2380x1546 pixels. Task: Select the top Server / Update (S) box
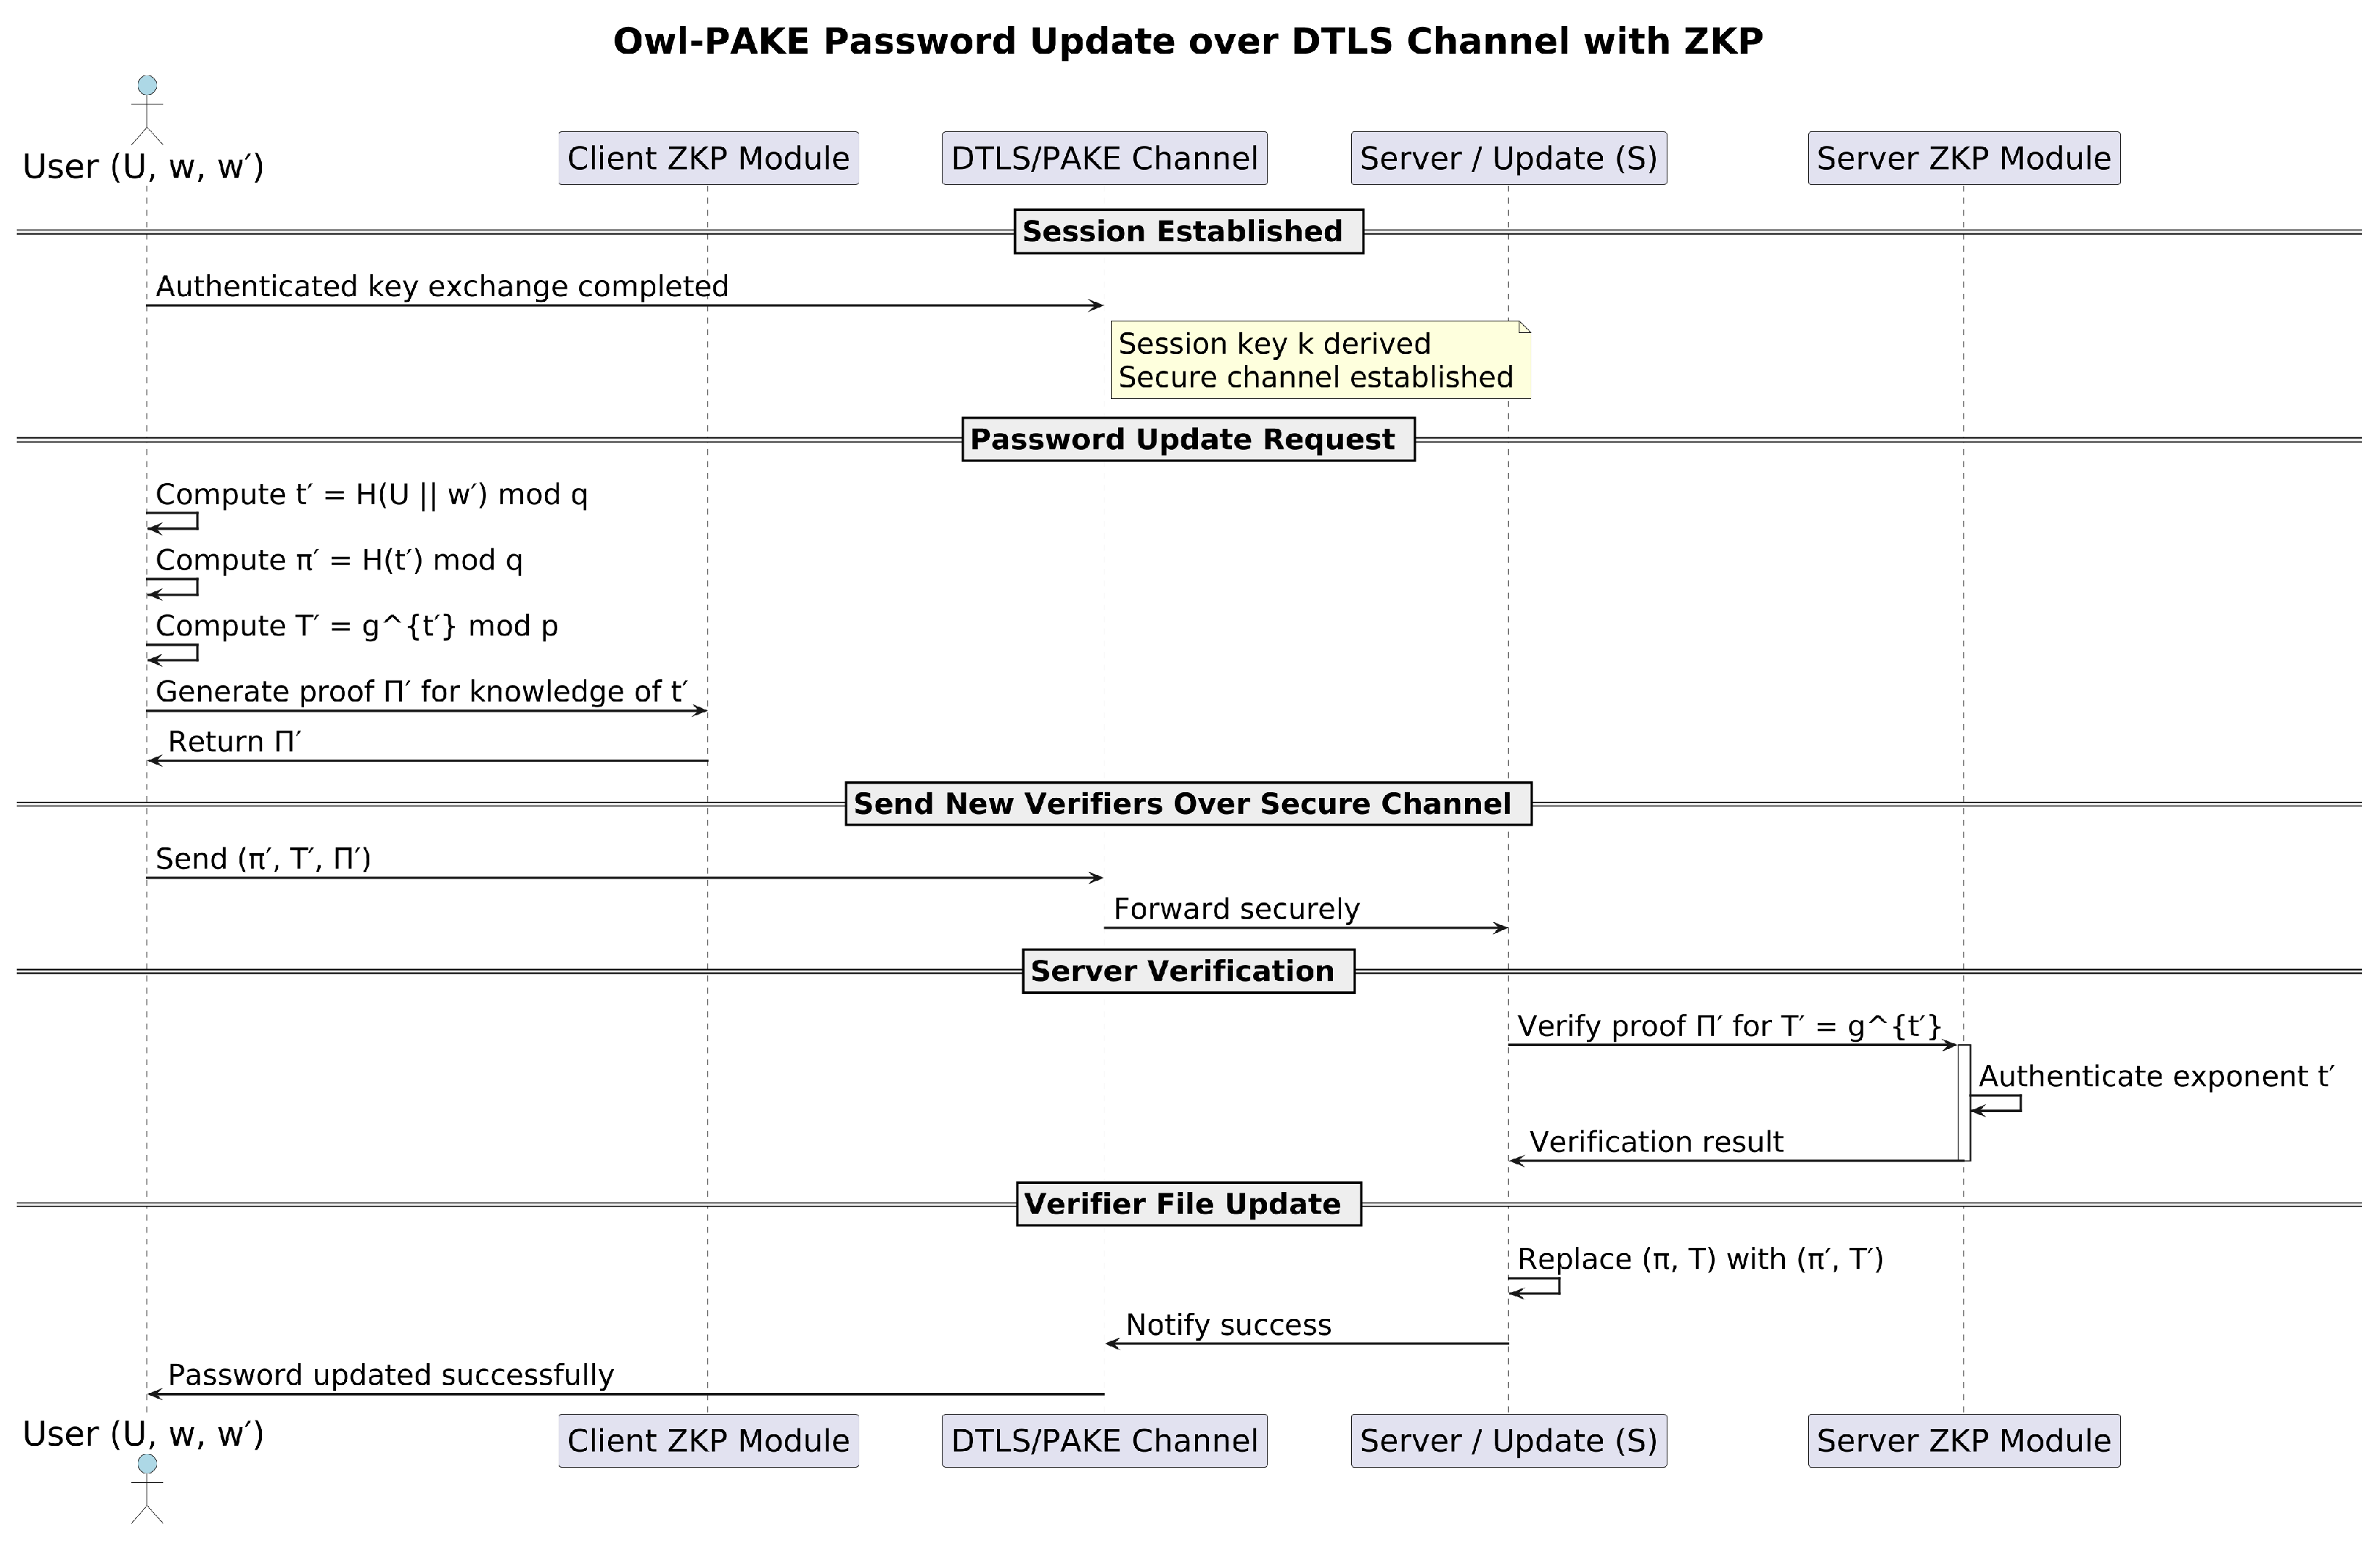coord(1508,158)
